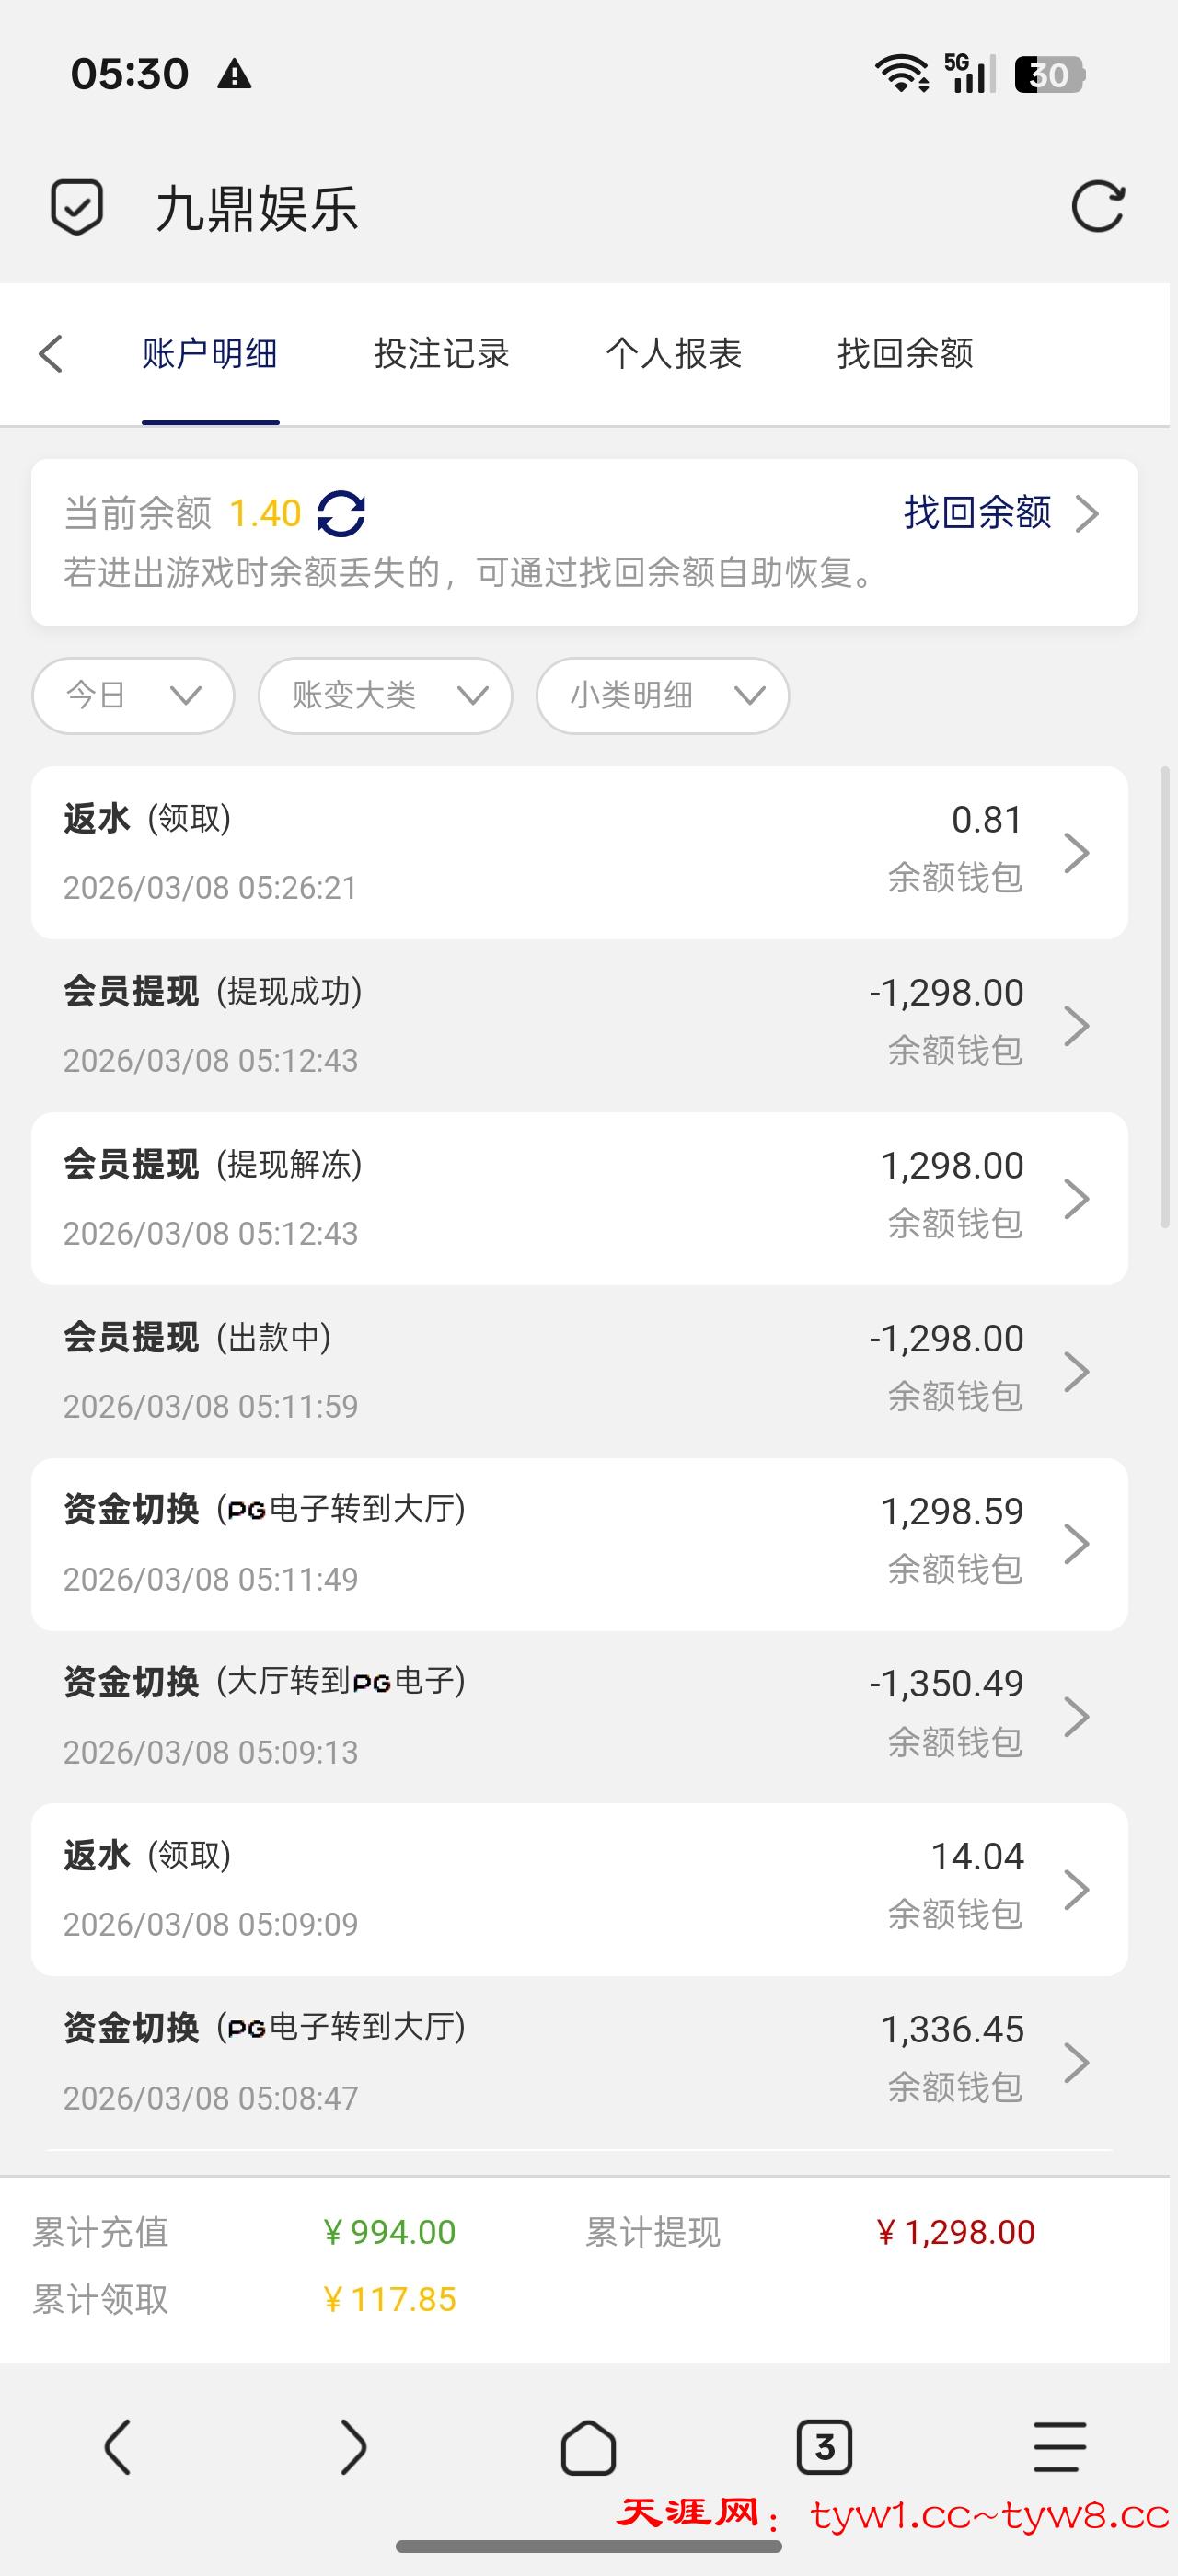Go forward using browser bottom forward arrow
This screenshot has width=1178, height=2576.
(x=353, y=2447)
